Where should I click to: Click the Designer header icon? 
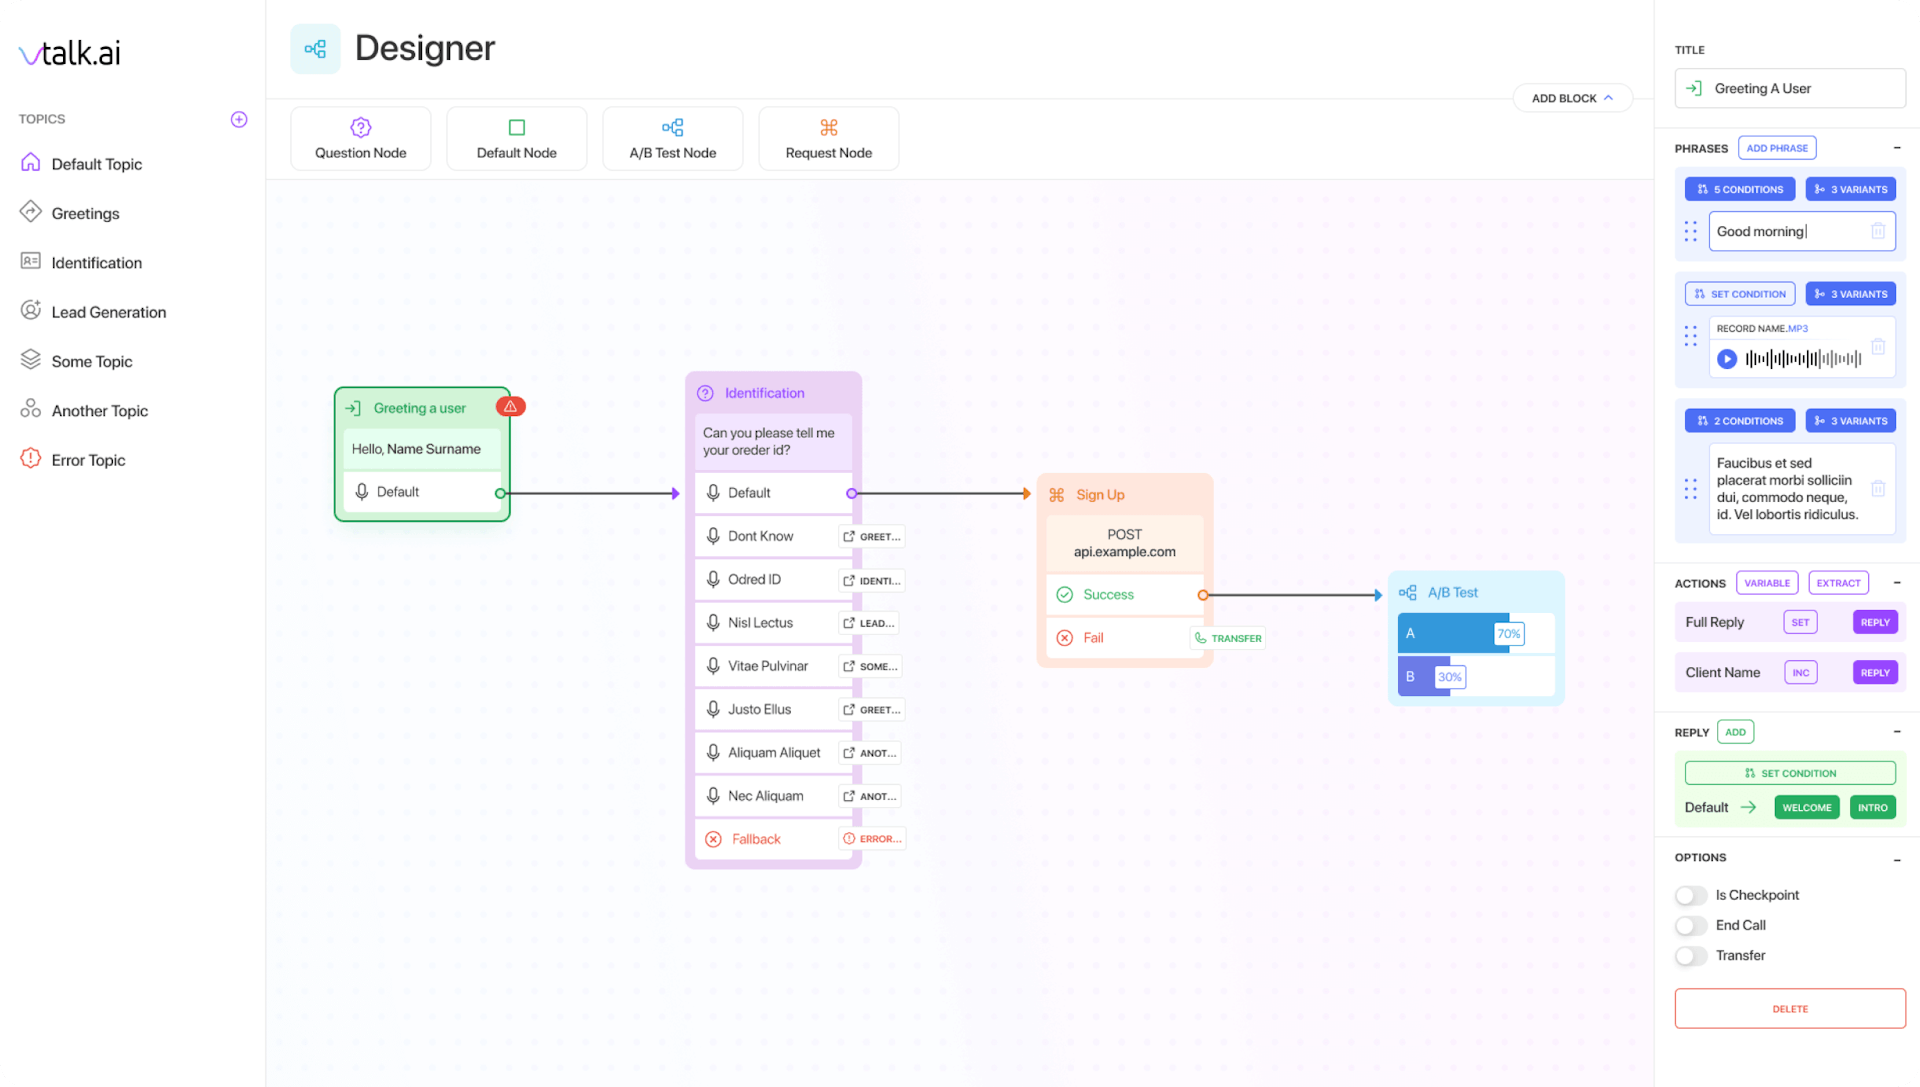tap(315, 49)
